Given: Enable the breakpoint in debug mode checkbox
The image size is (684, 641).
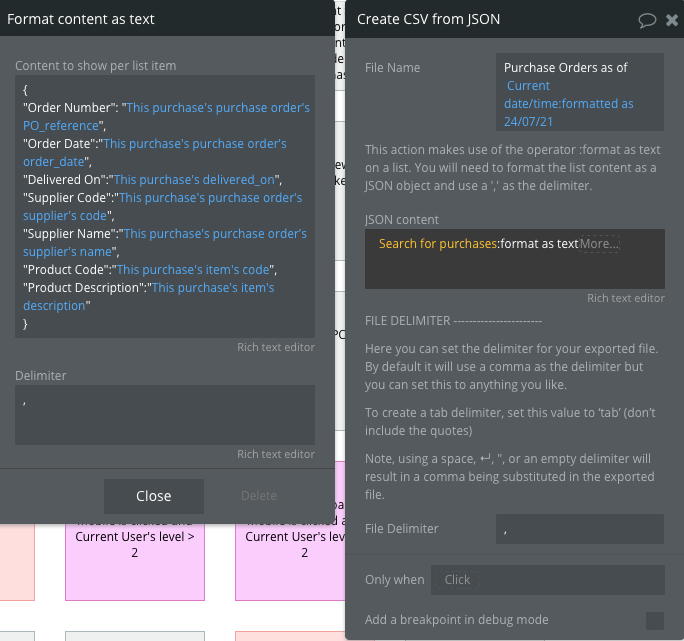Looking at the screenshot, I should pyautogui.click(x=655, y=620).
